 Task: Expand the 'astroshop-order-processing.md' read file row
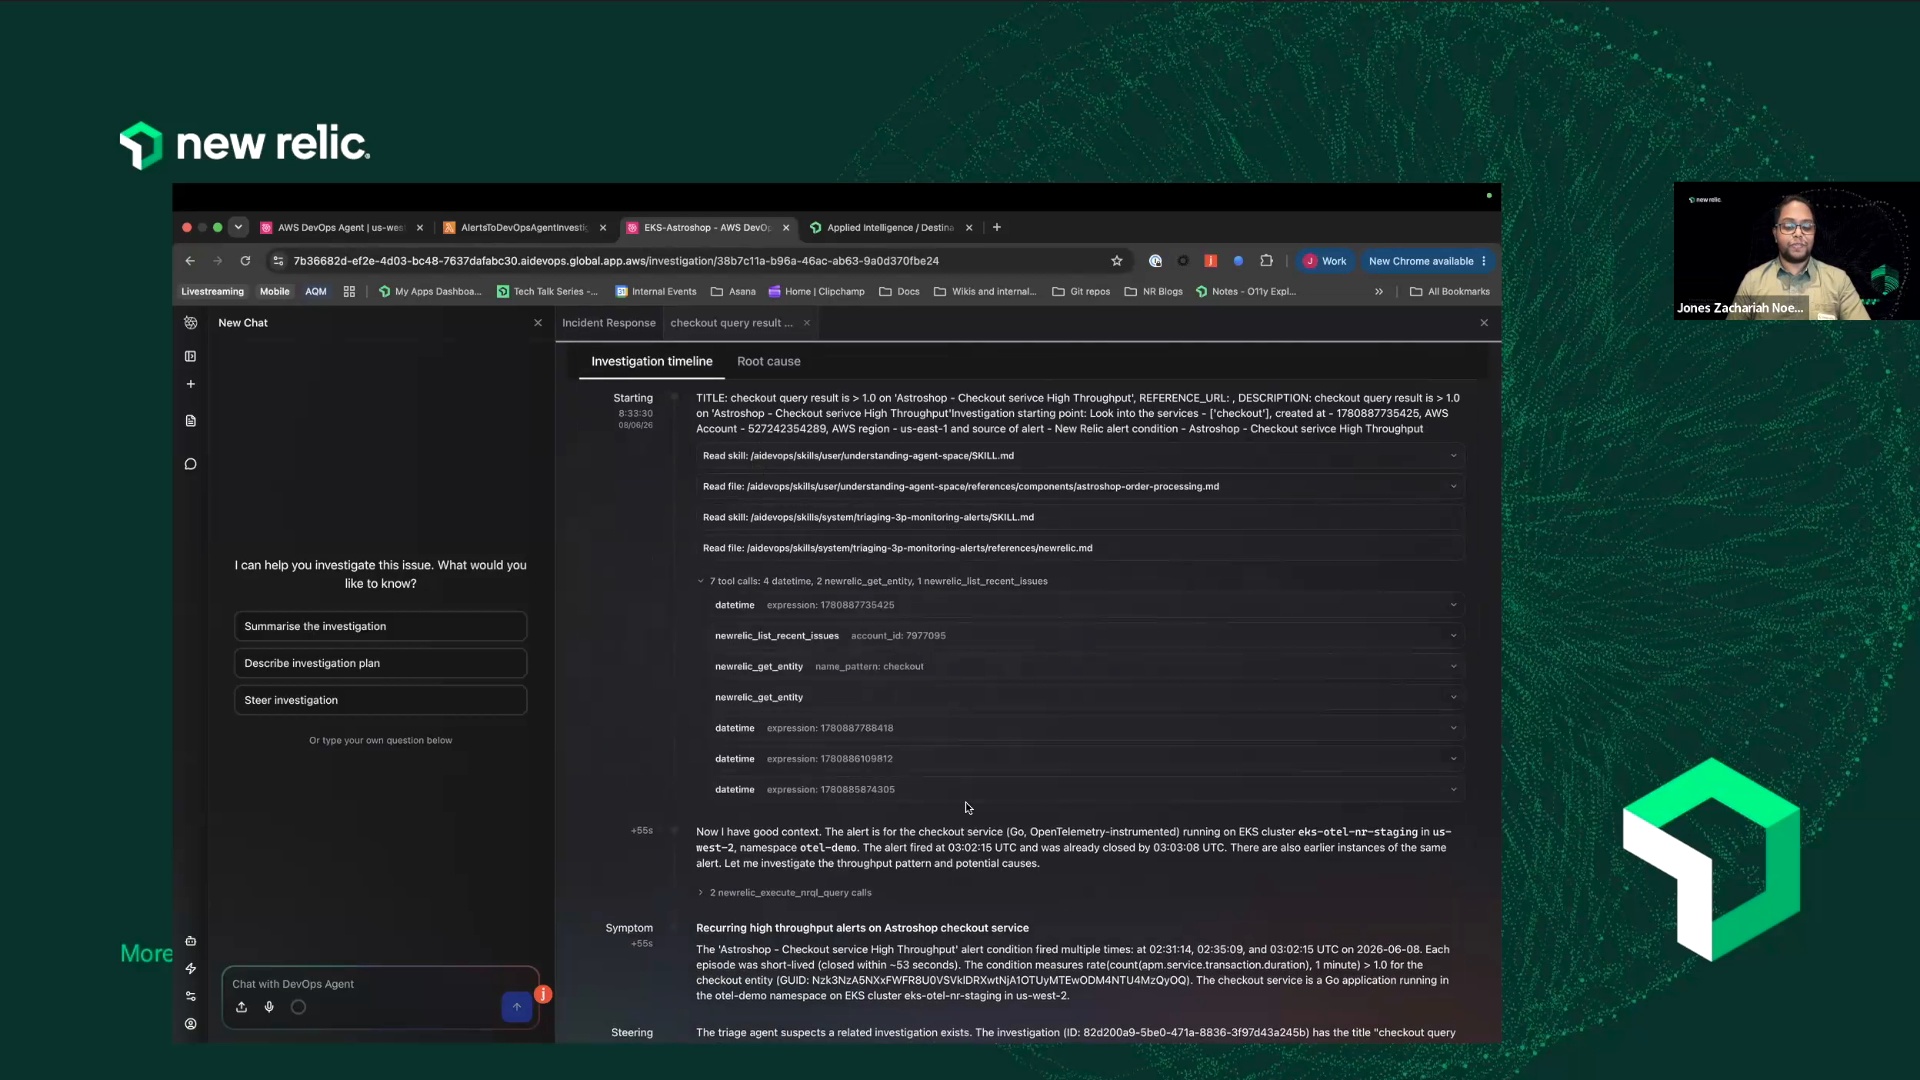pos(1081,487)
